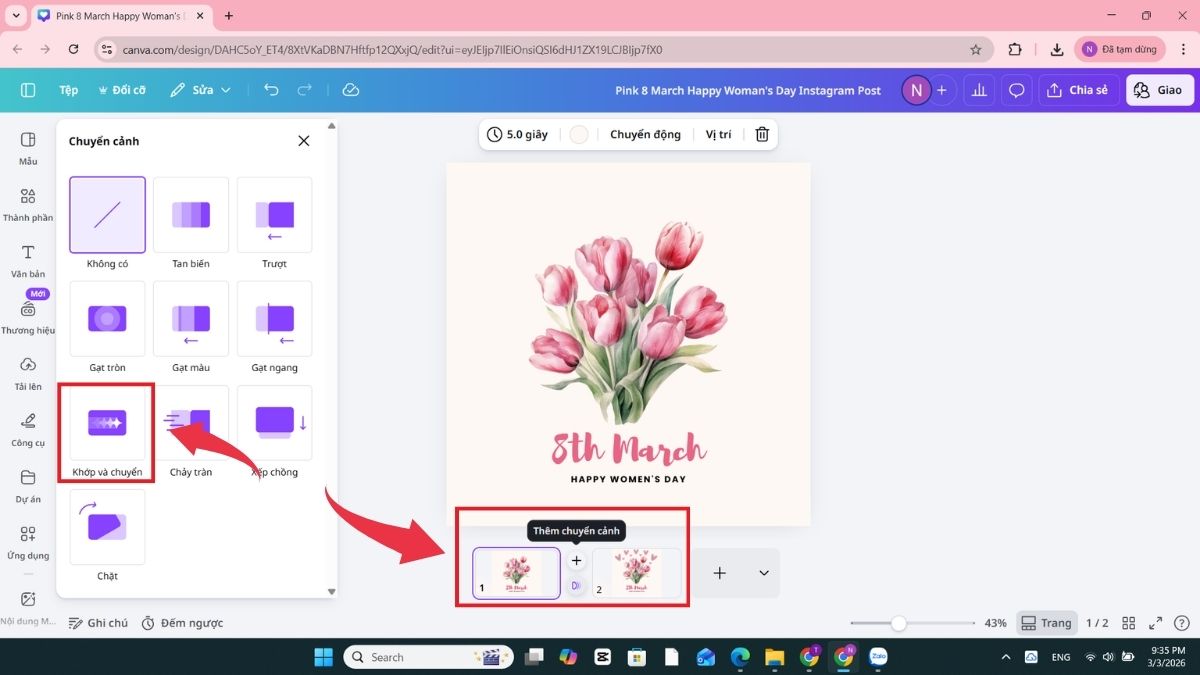Open the page background color swatch
Screen dimensions: 1200x675
pyautogui.click(x=579, y=134)
